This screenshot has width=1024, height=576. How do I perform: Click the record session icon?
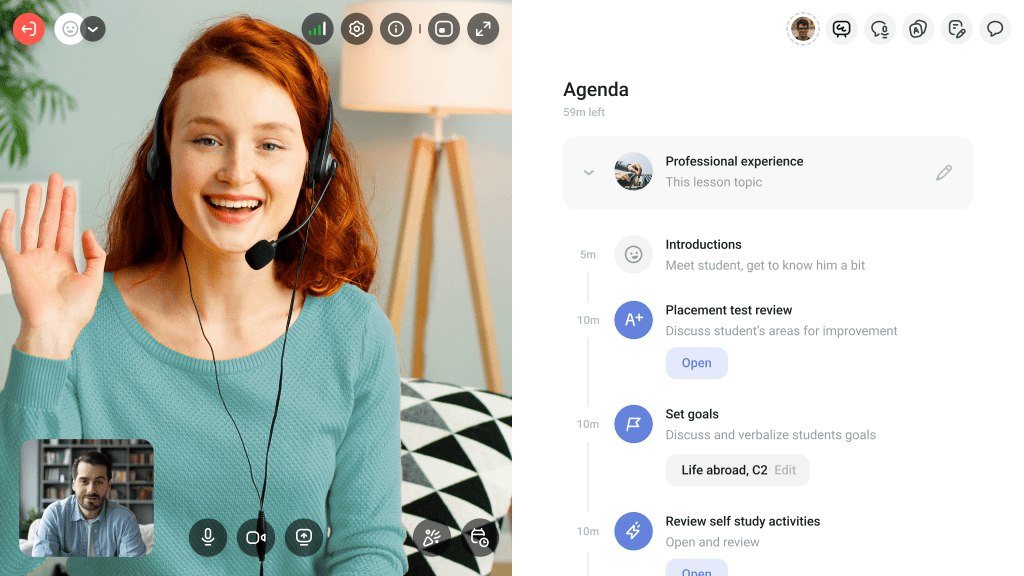click(444, 29)
